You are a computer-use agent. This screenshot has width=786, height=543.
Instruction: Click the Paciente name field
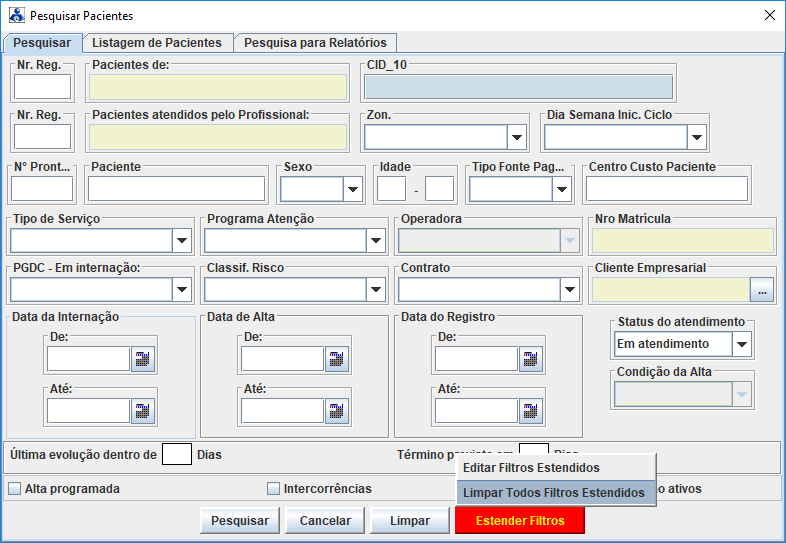pos(176,190)
